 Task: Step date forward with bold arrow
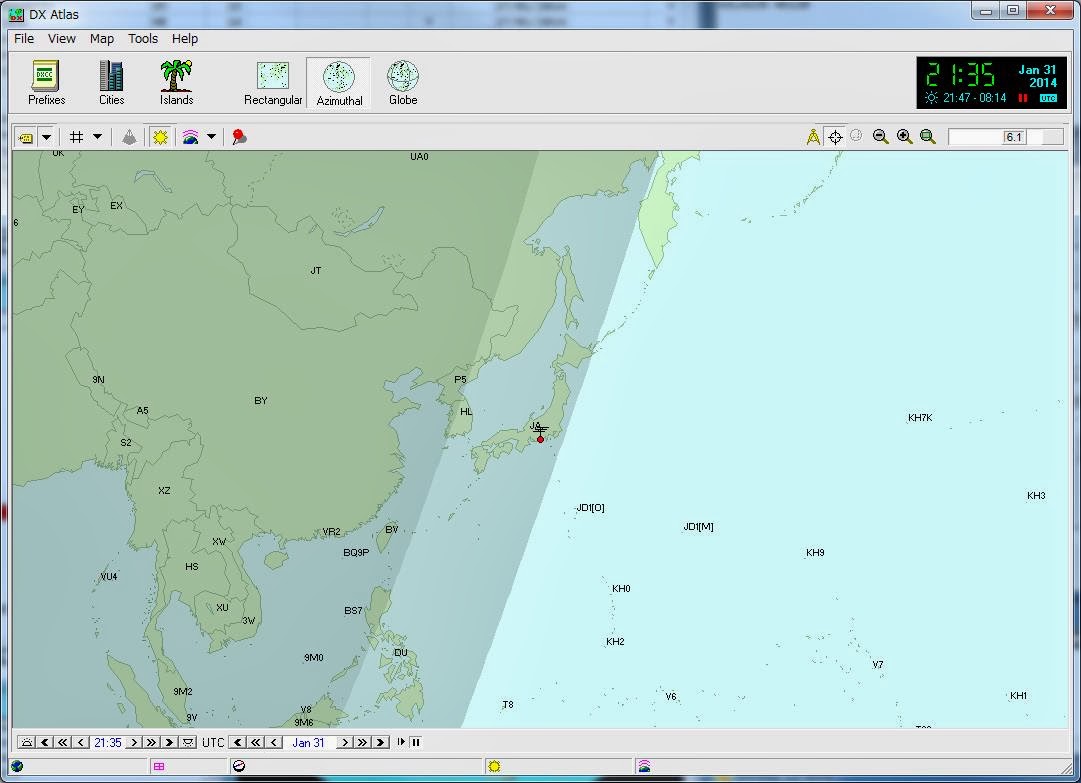[381, 742]
